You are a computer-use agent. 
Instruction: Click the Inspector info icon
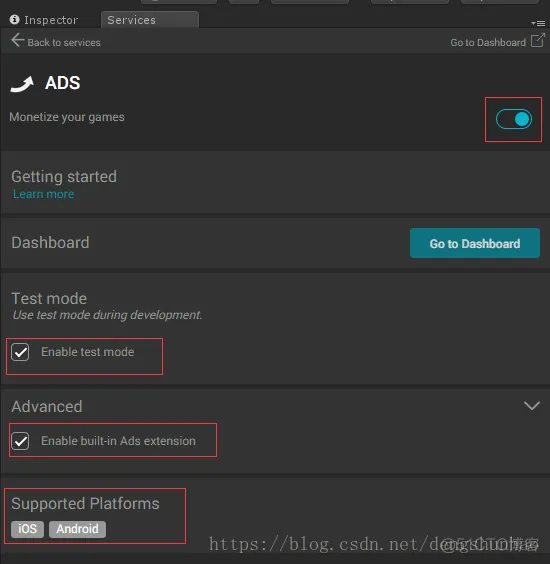(x=14, y=19)
